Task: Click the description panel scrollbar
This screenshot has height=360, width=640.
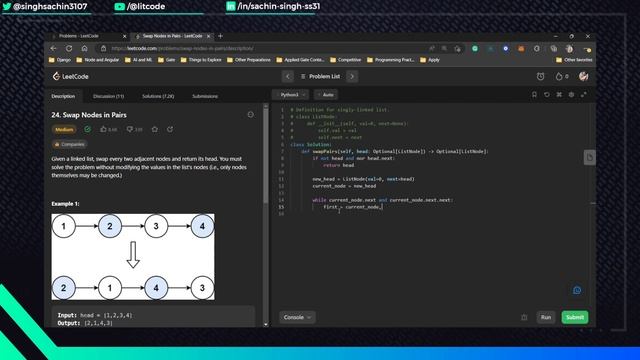Action: tap(266, 155)
